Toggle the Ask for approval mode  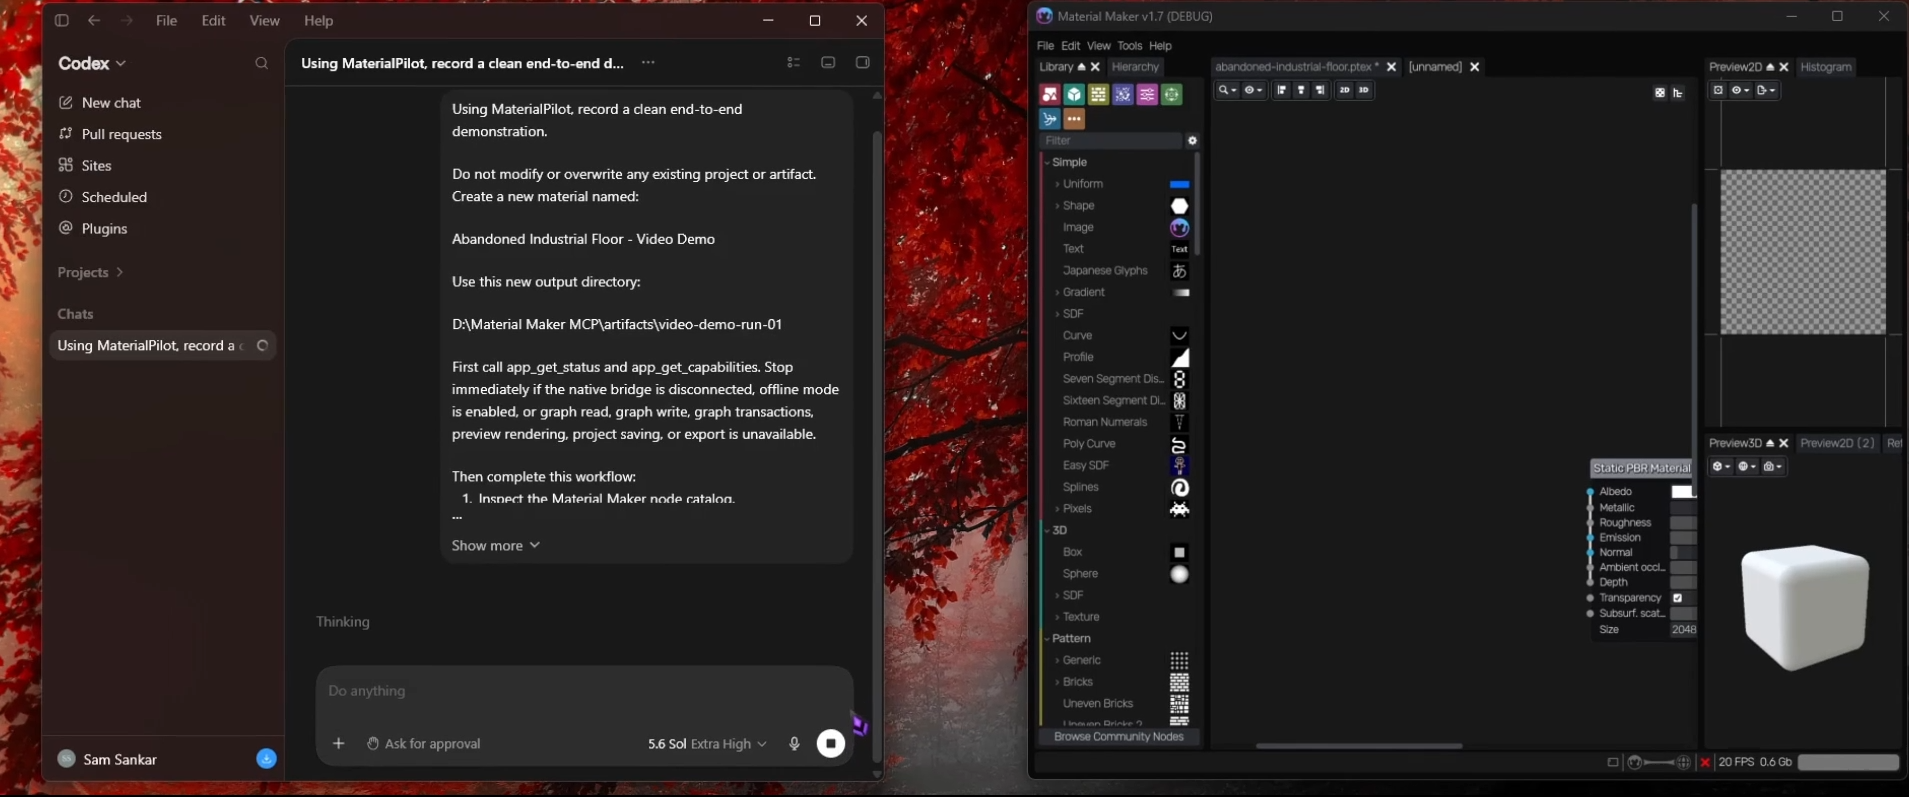point(423,743)
